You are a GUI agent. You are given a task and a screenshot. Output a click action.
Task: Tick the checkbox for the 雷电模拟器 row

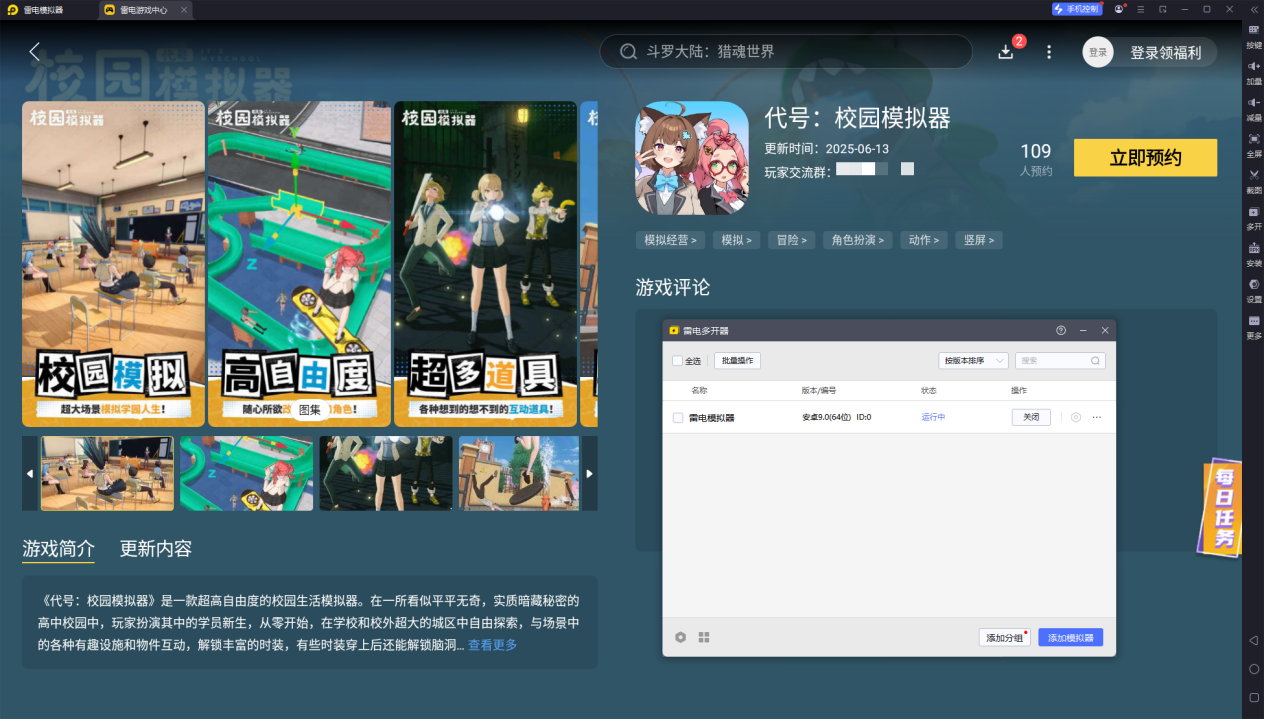click(678, 417)
